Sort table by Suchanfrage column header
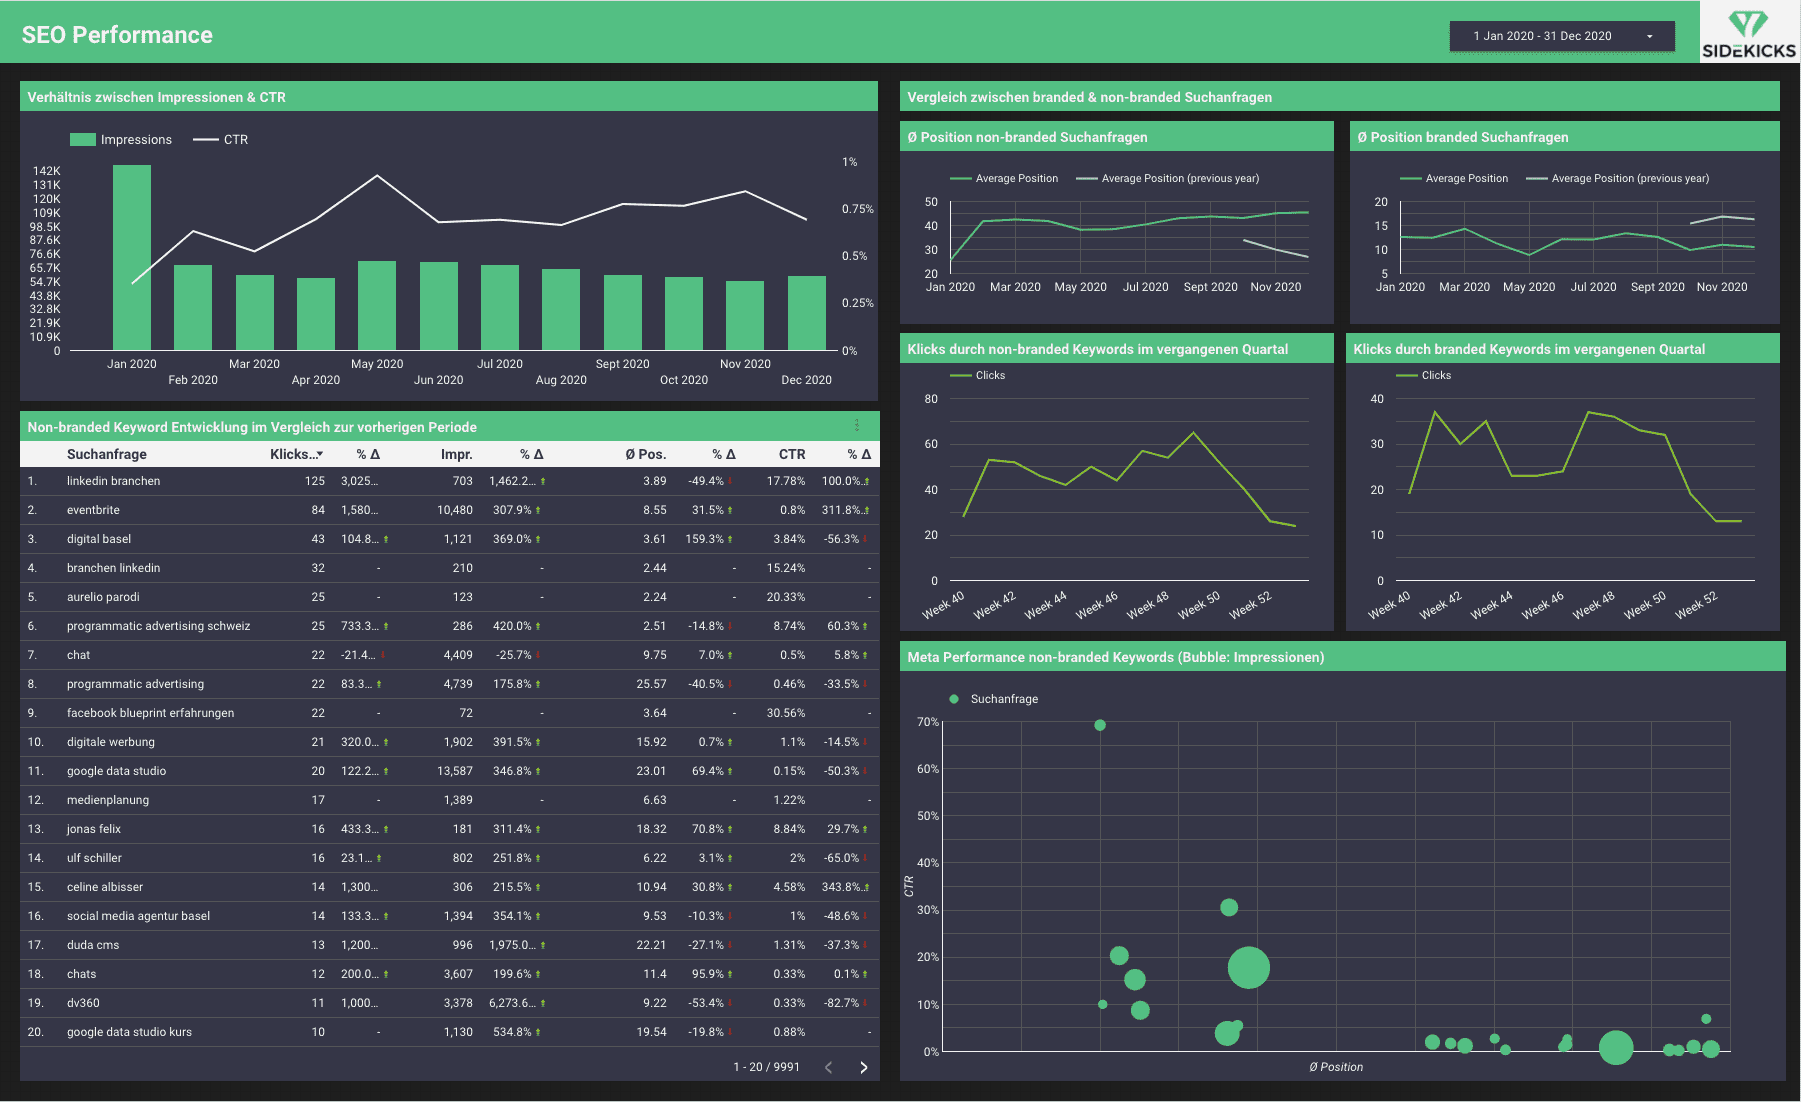1801x1102 pixels. tap(107, 454)
